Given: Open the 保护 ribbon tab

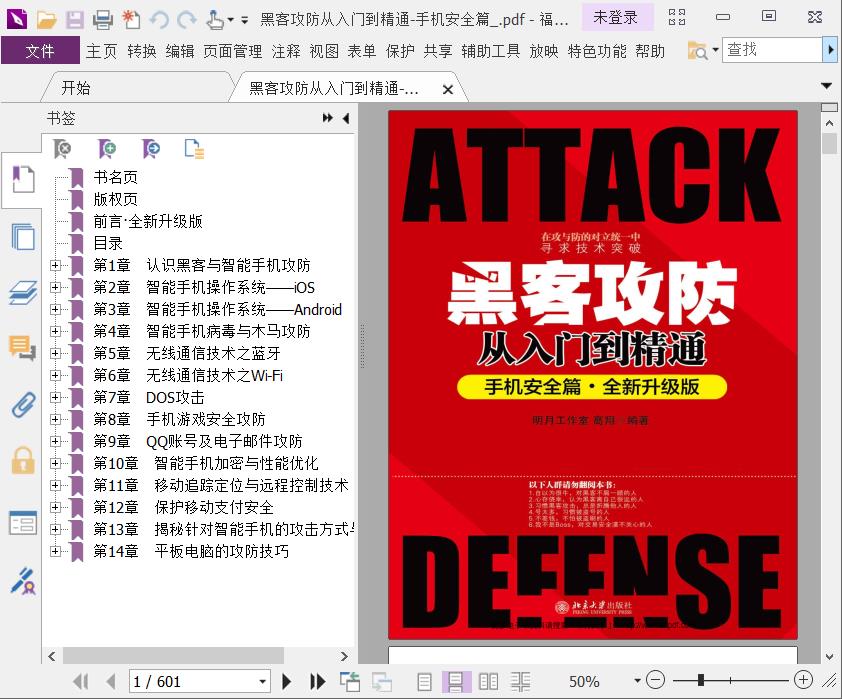Looking at the screenshot, I should 400,51.
